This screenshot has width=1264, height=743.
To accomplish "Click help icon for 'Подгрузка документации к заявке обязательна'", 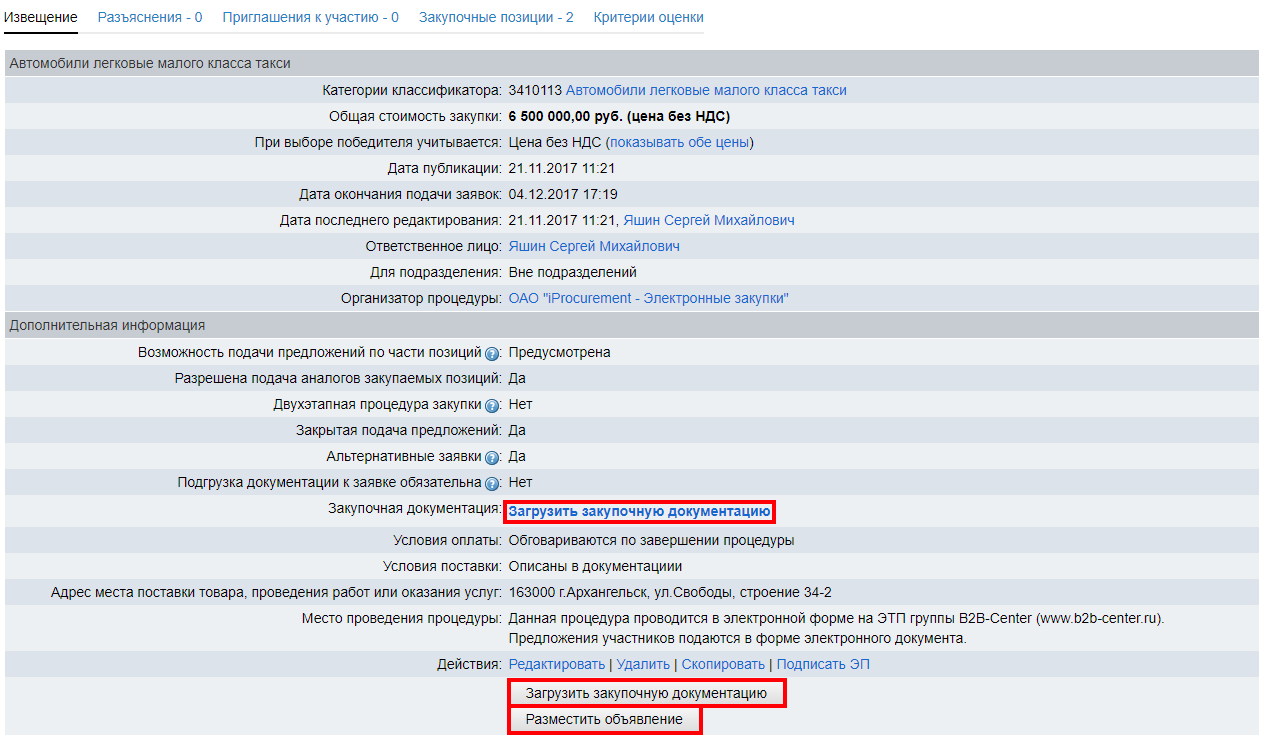I will click(x=492, y=483).
